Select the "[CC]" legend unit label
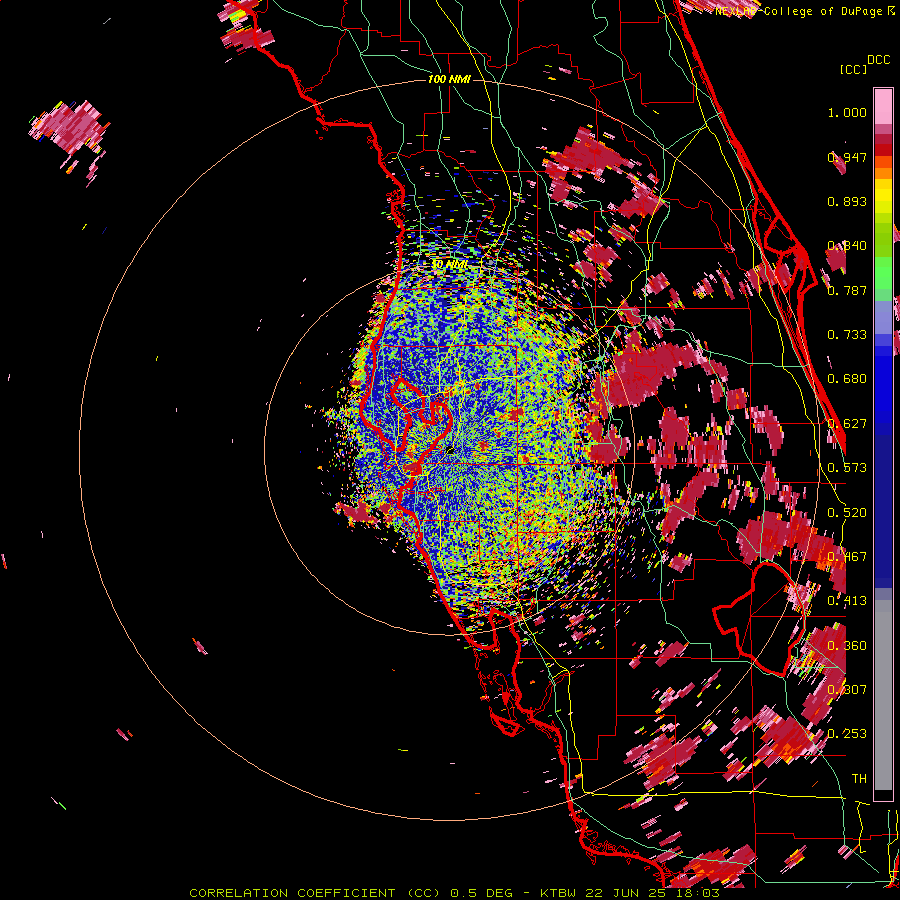Image resolution: width=900 pixels, height=900 pixels. 853,69
